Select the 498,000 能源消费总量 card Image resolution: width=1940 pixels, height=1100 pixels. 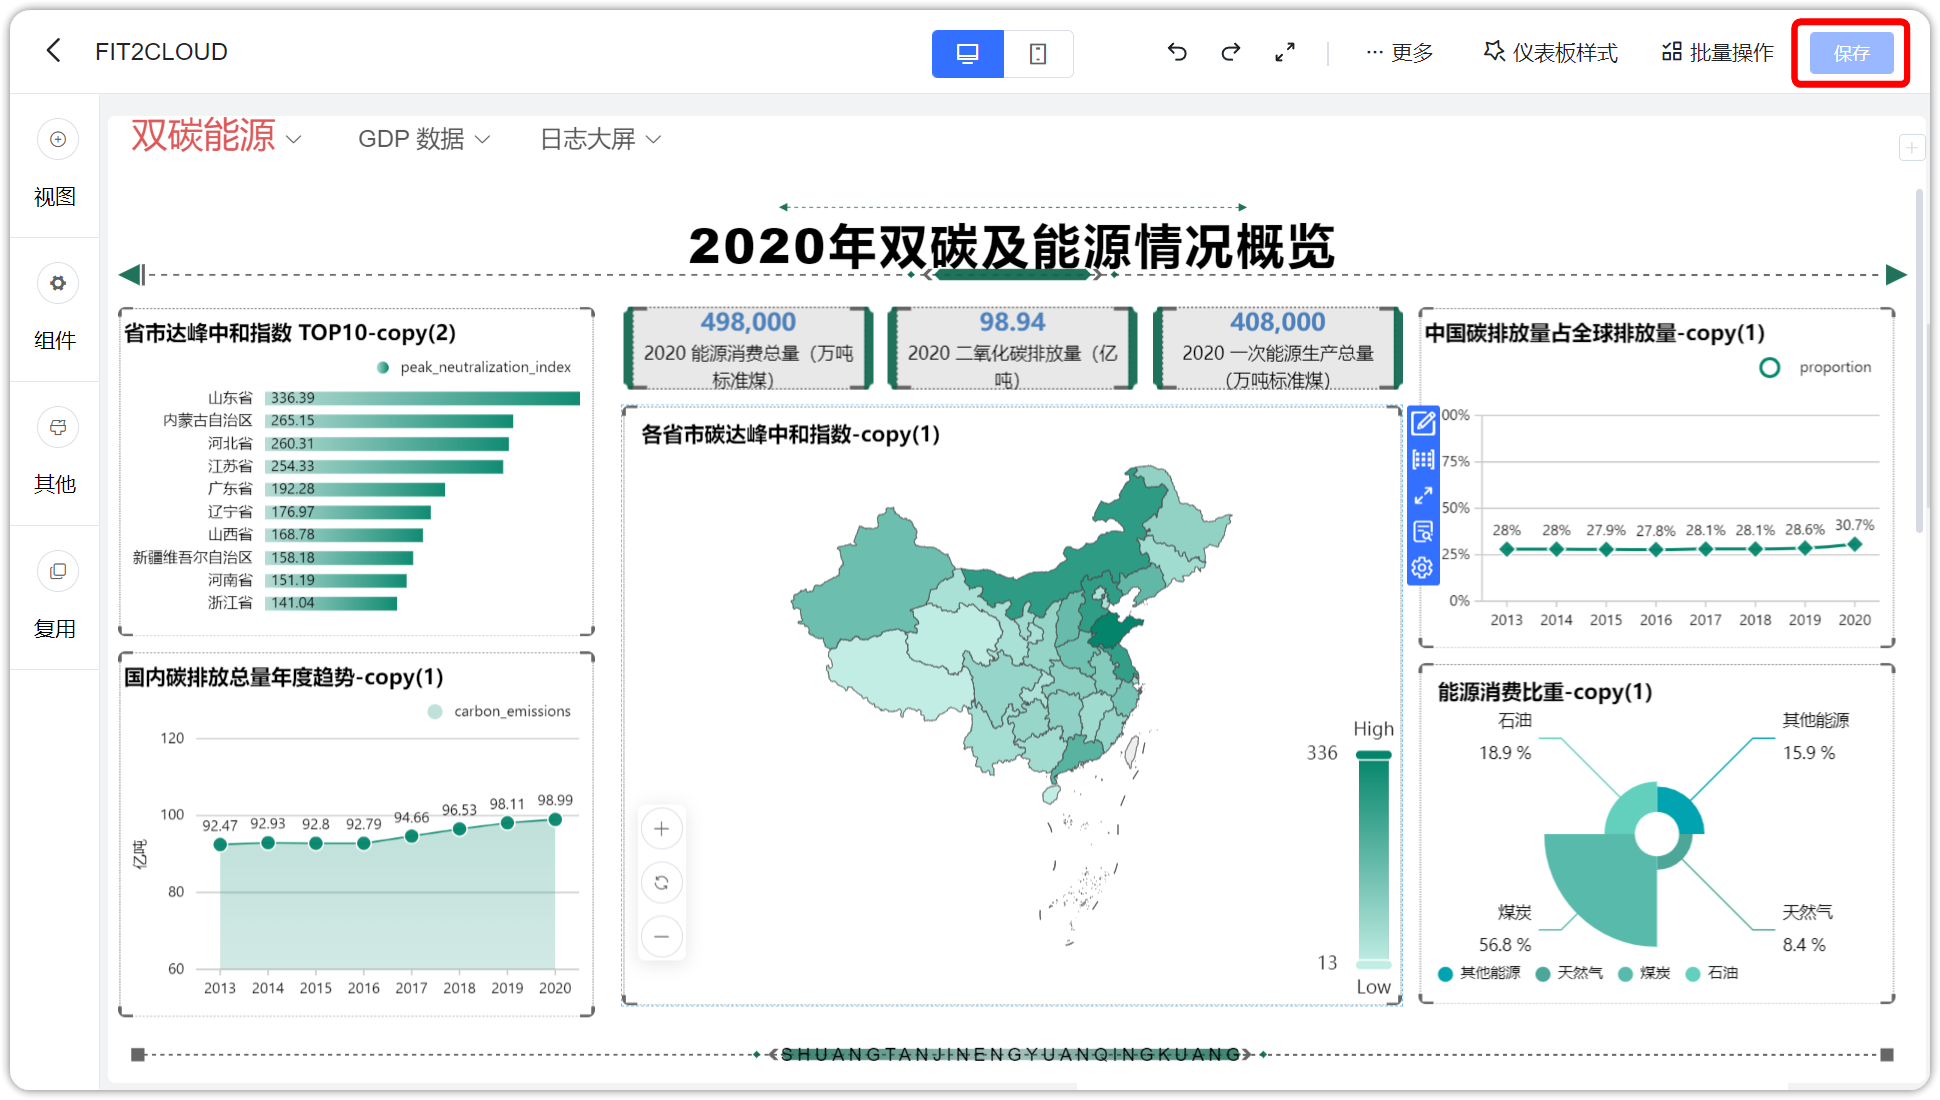[748, 348]
